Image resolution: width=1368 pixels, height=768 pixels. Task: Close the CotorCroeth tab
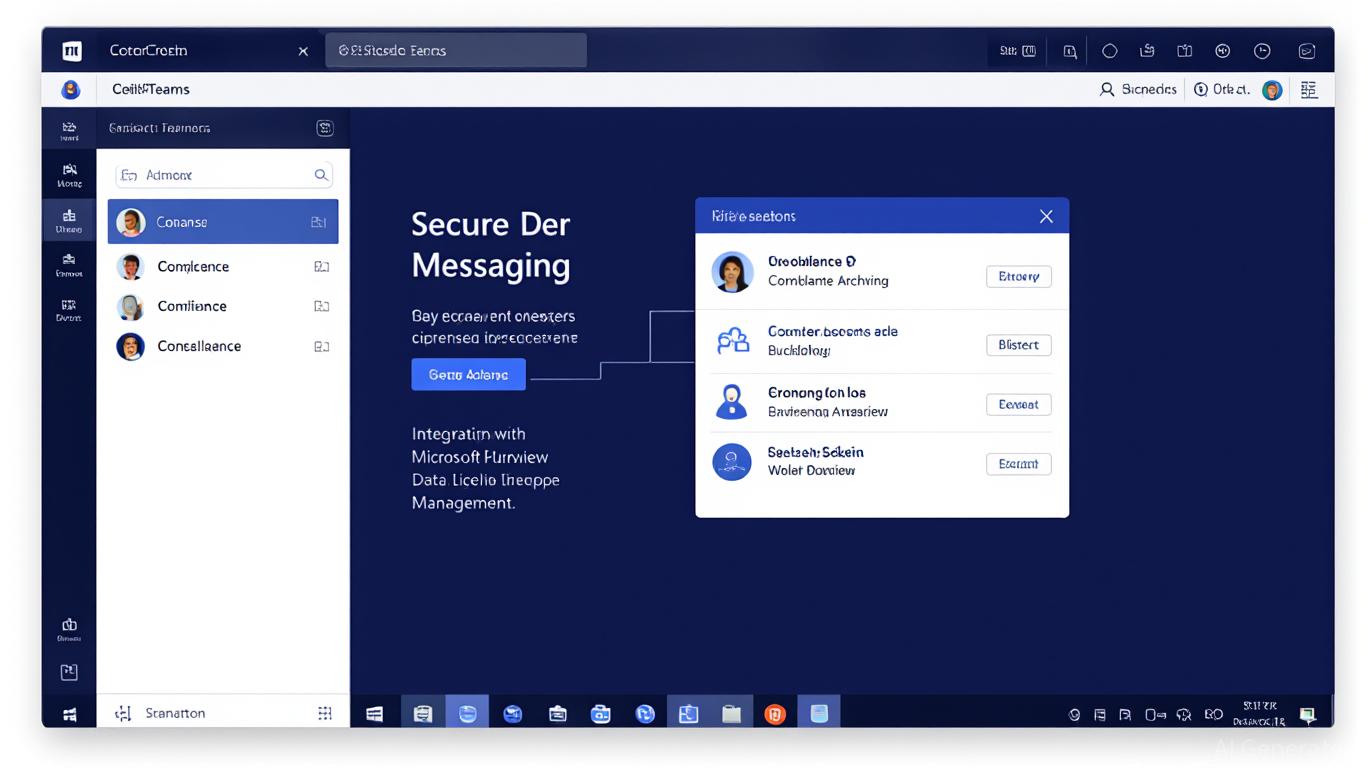303,51
